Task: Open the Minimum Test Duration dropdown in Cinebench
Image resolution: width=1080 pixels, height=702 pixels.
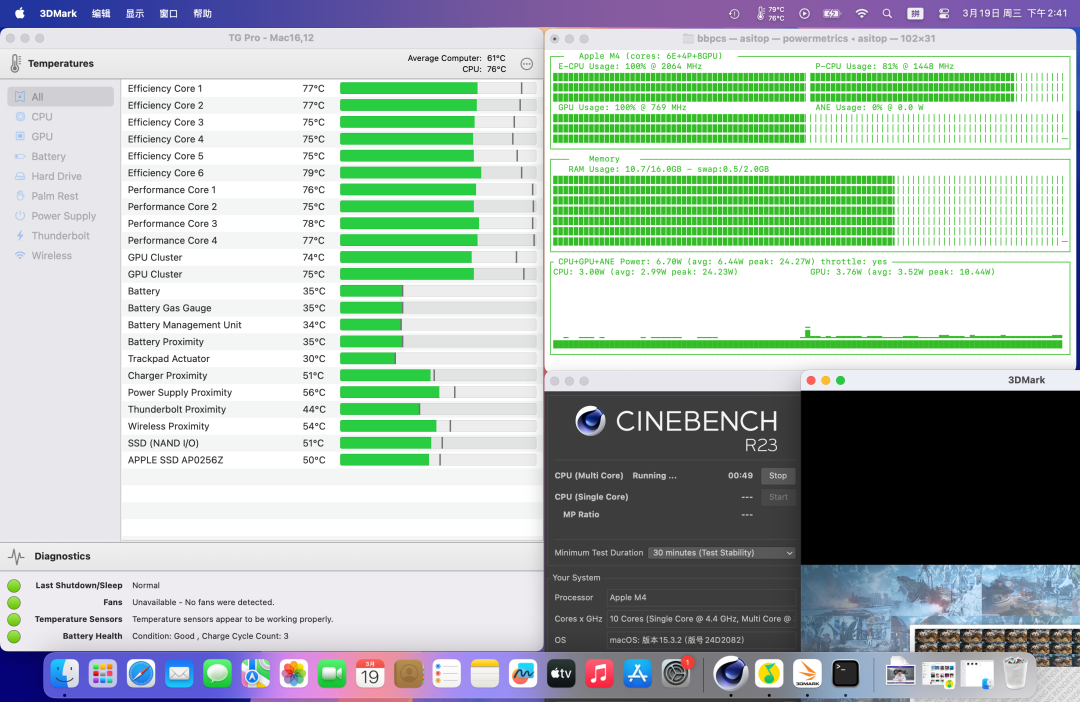Action: [722, 553]
